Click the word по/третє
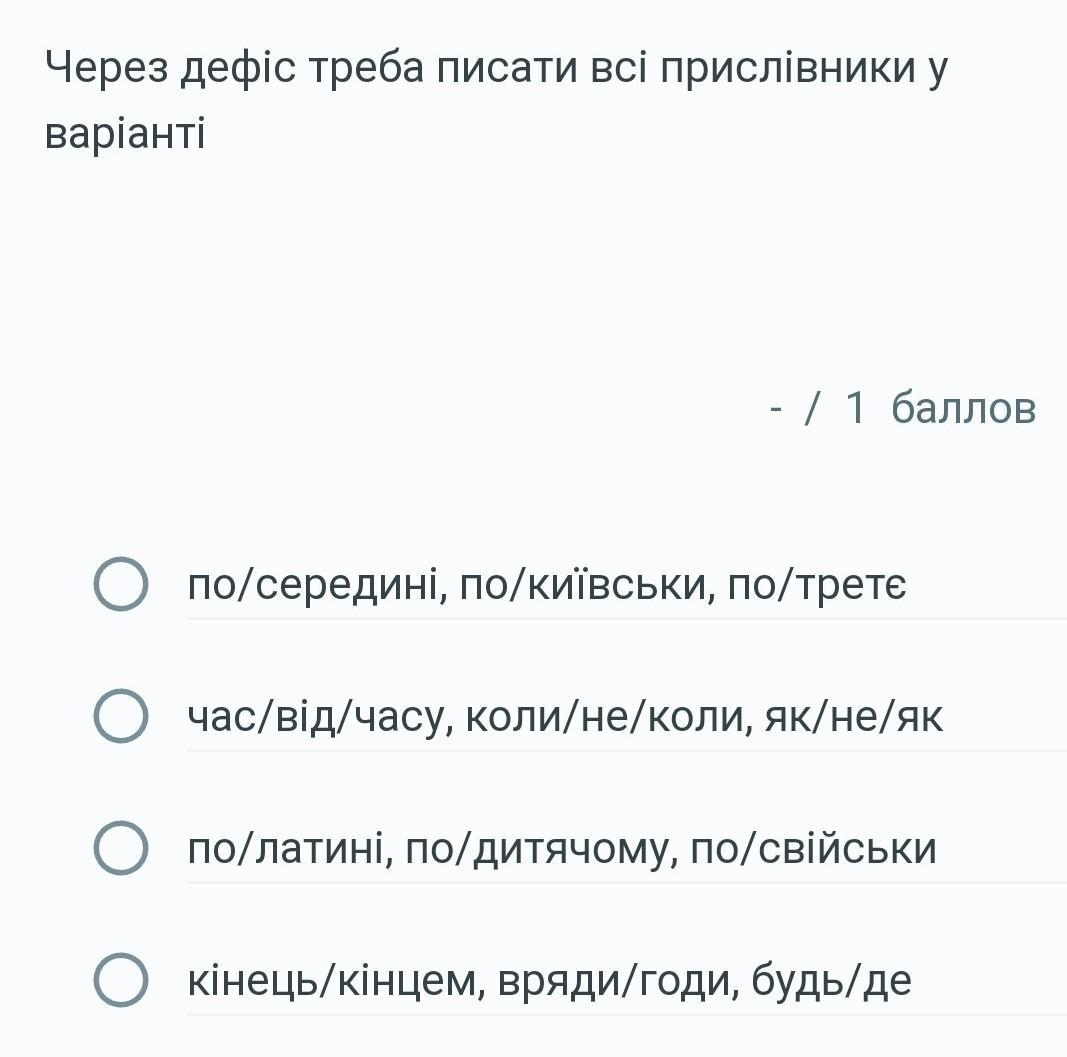This screenshot has height=1057, width=1067. tap(817, 585)
